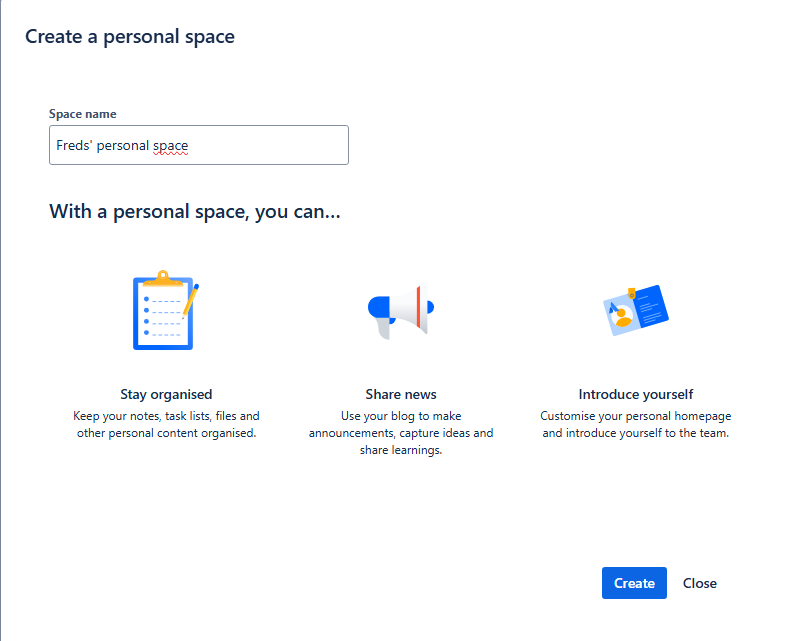The height and width of the screenshot is (641, 798).
Task: Click the misspelled word 'space' in field
Action: coord(170,146)
